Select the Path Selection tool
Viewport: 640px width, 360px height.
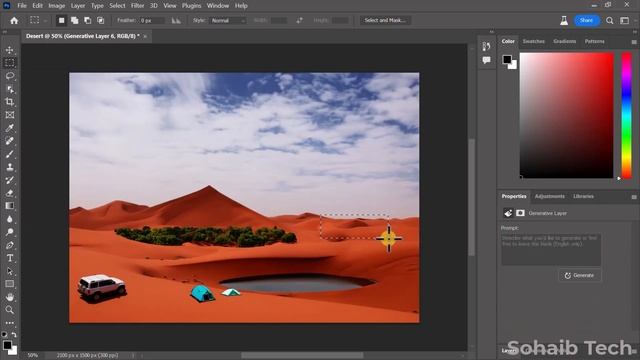click(9, 271)
